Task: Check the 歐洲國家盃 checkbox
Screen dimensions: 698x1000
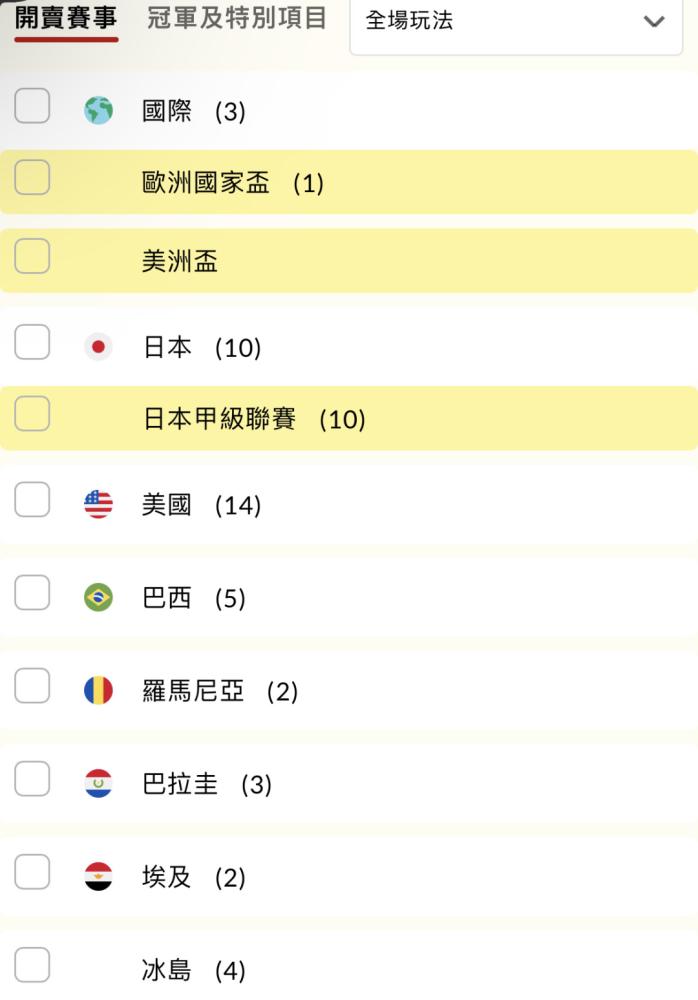Action: 32,177
